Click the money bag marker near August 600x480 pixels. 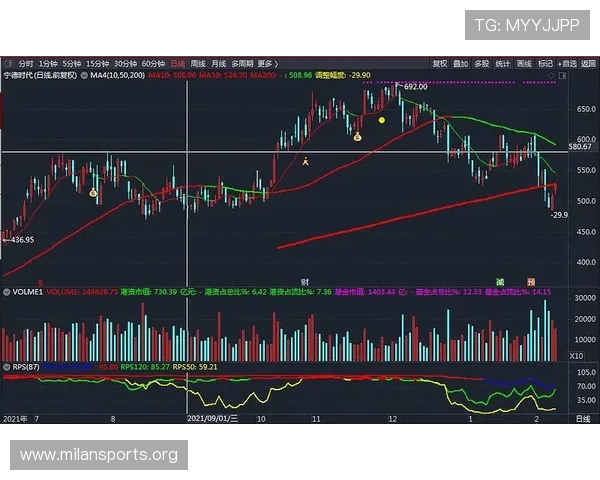click(93, 192)
